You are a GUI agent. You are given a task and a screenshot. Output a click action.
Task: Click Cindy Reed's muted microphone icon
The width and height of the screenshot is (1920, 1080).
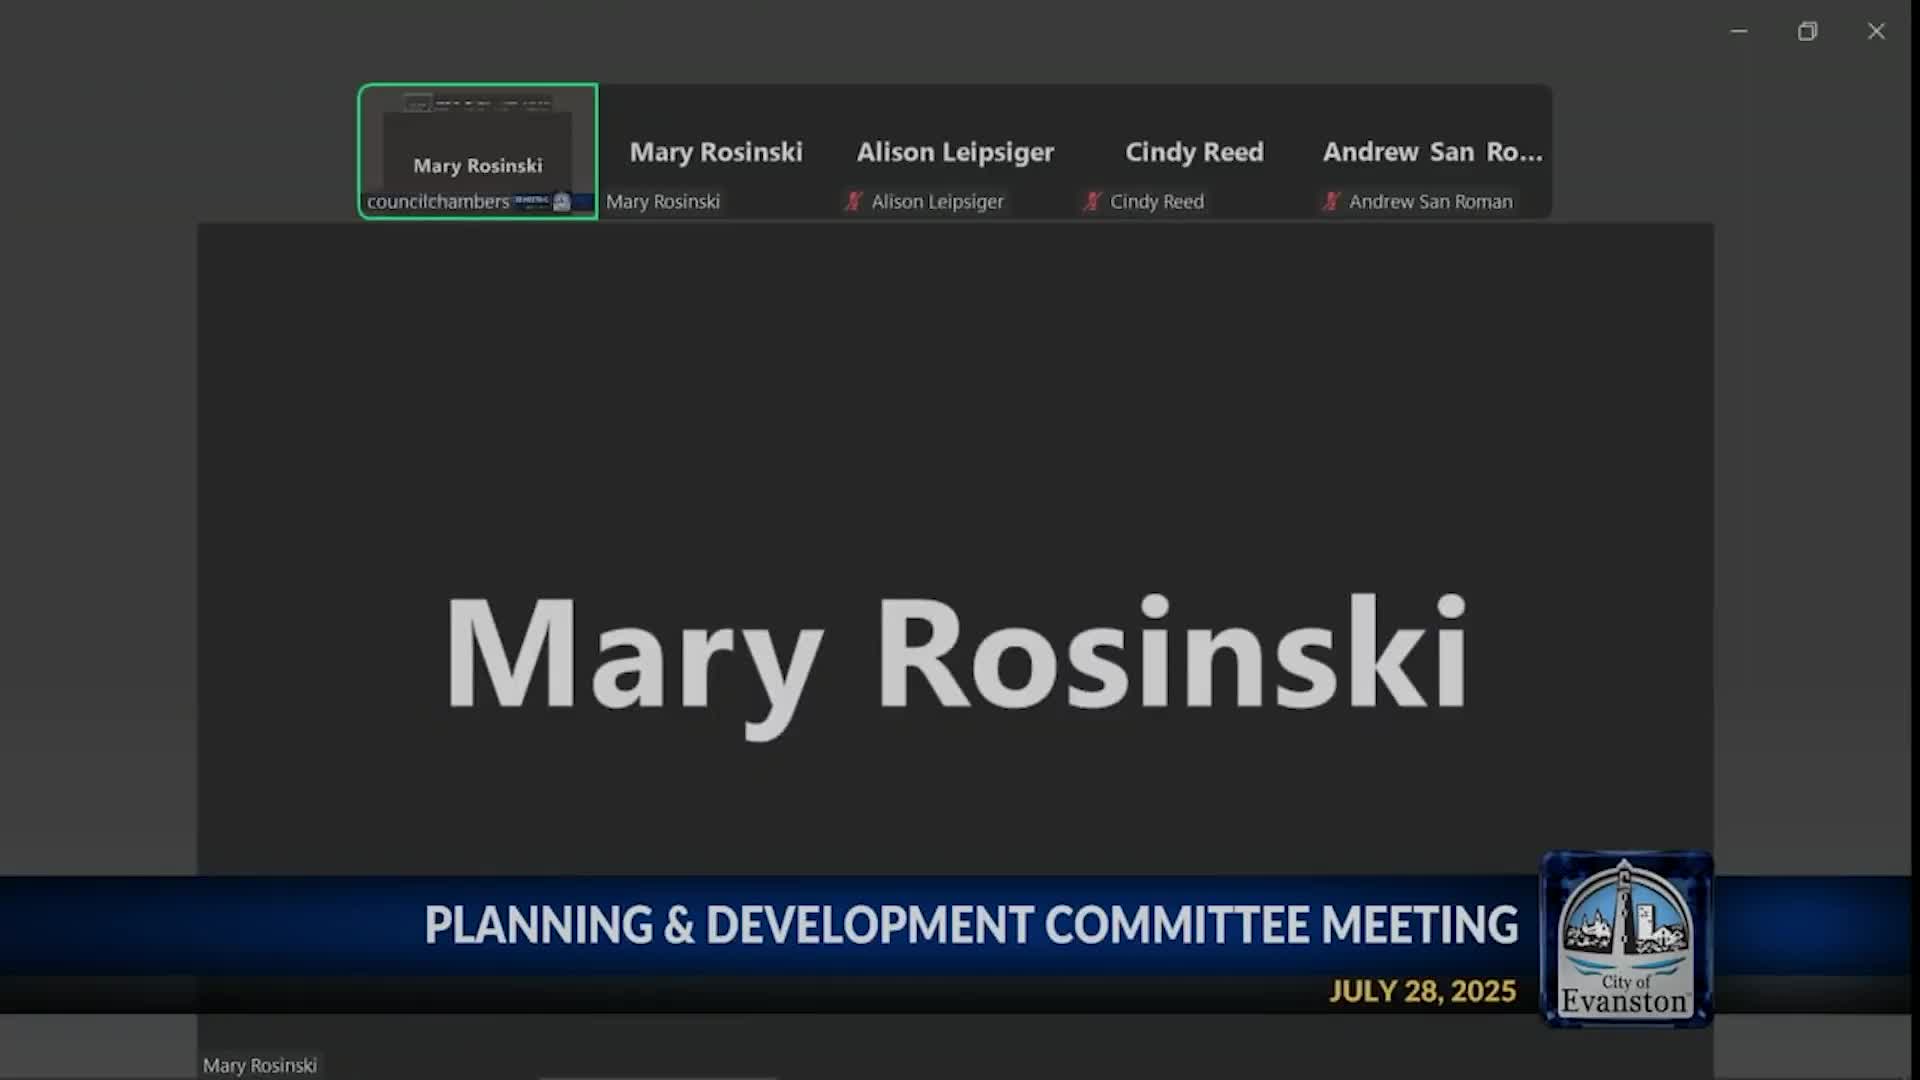click(x=1092, y=201)
